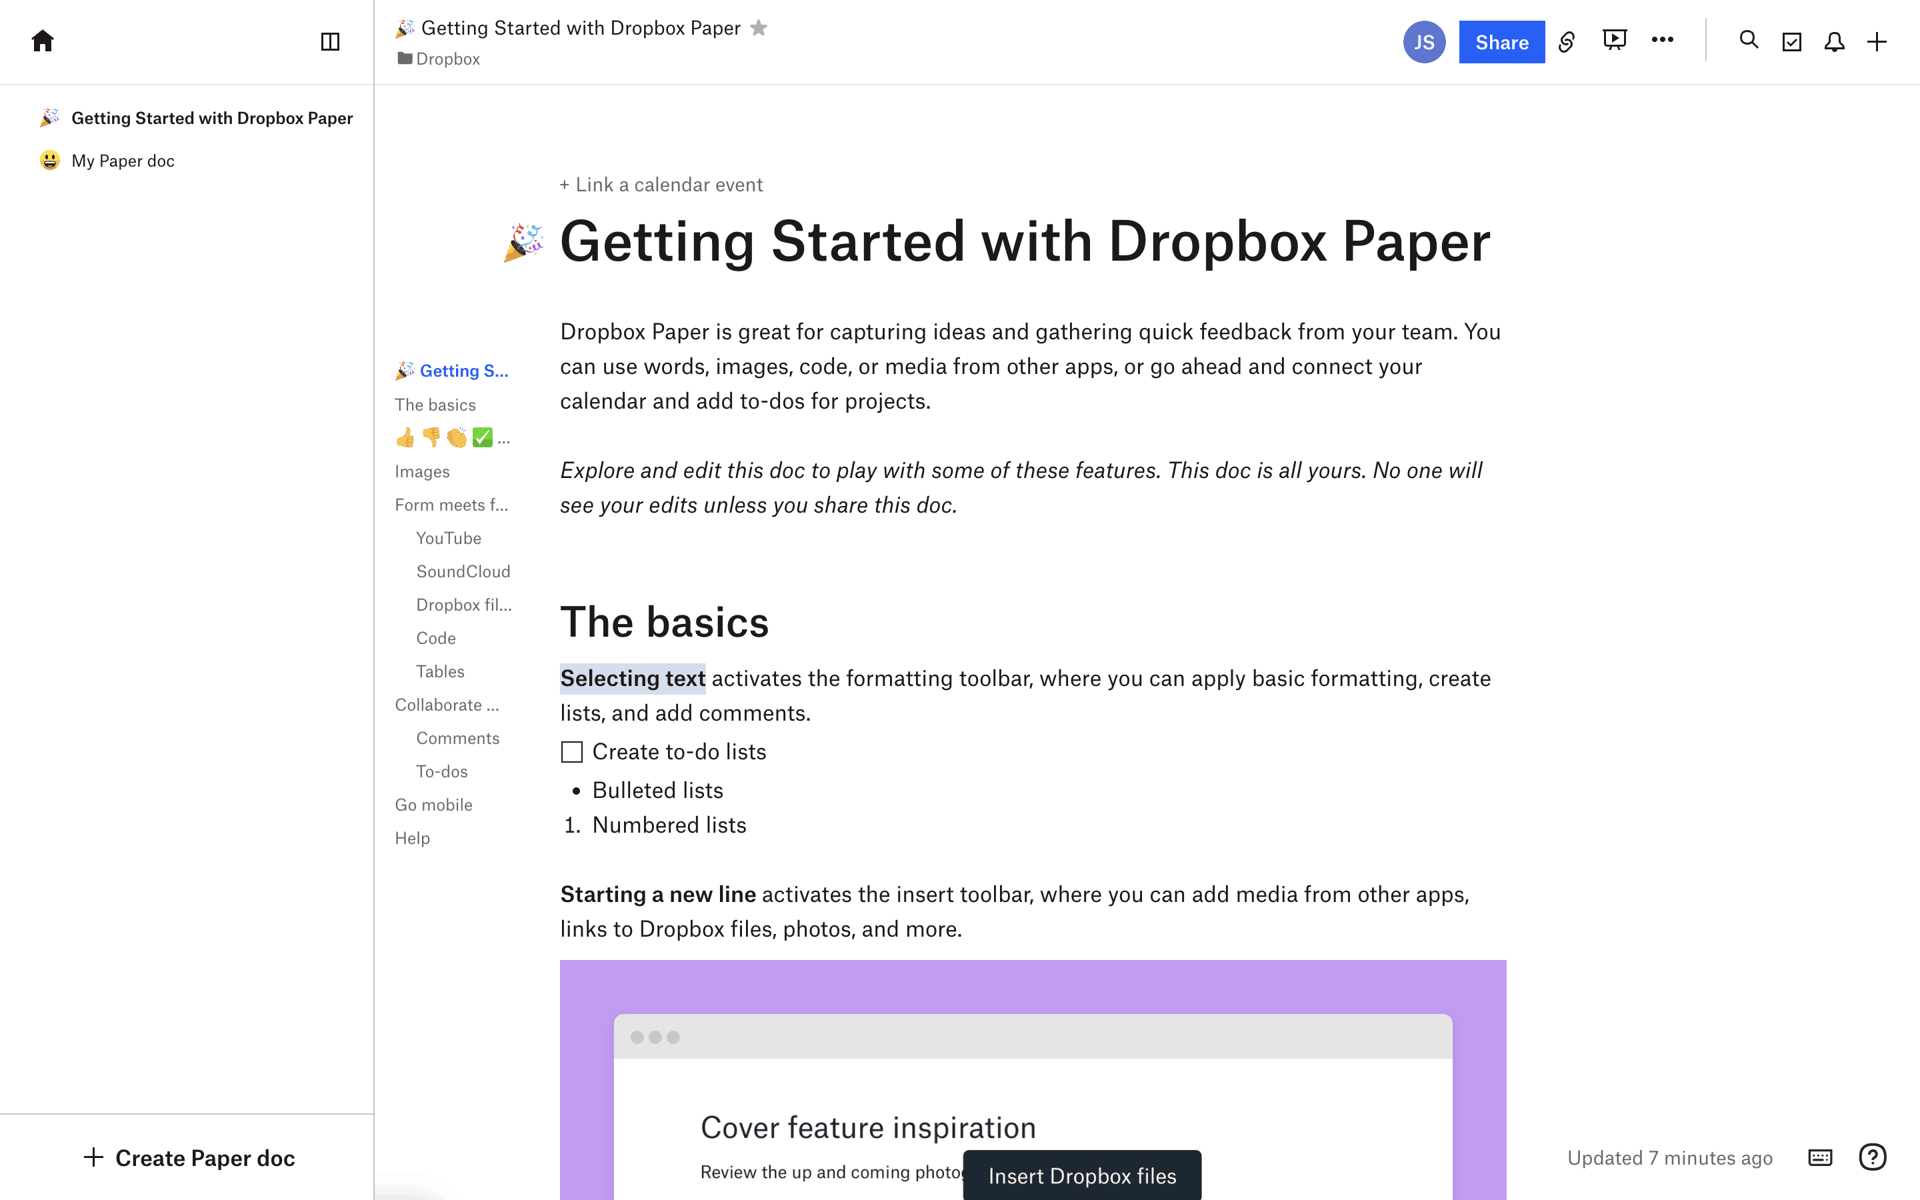Jump to YouTube in outline
This screenshot has height=1200, width=1920.
click(449, 538)
